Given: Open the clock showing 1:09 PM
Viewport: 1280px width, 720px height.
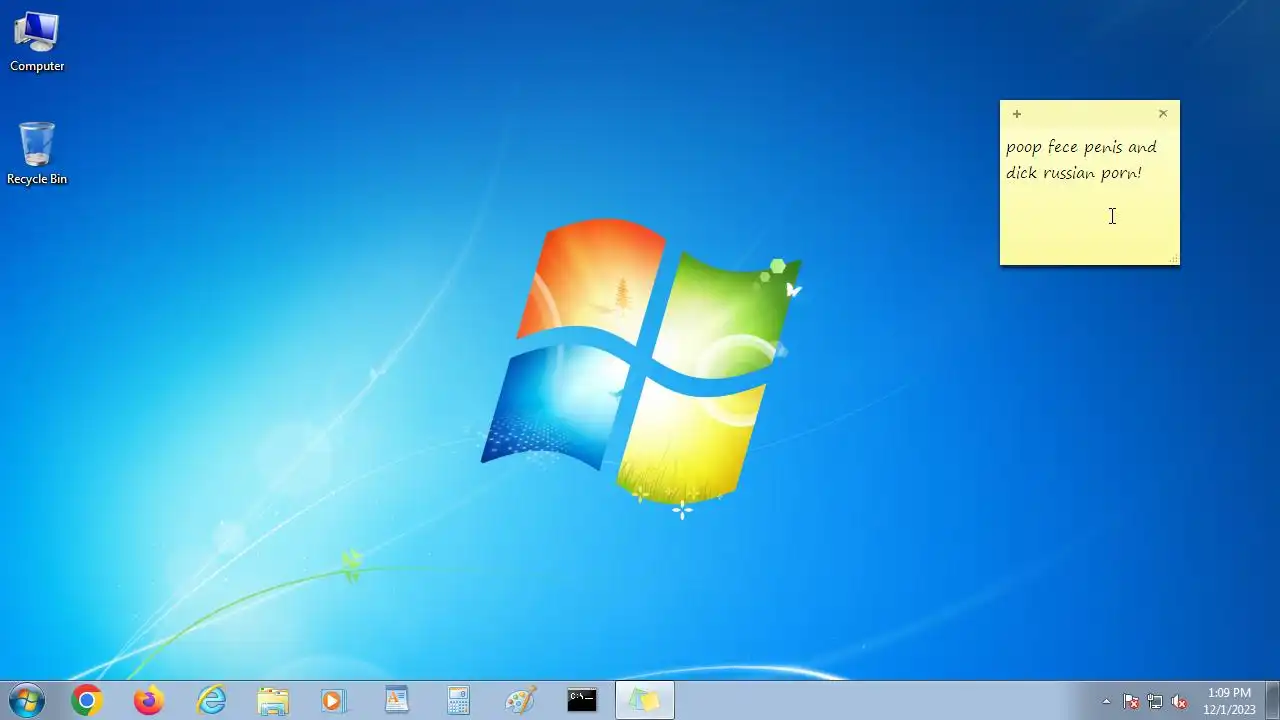Looking at the screenshot, I should click(x=1230, y=701).
